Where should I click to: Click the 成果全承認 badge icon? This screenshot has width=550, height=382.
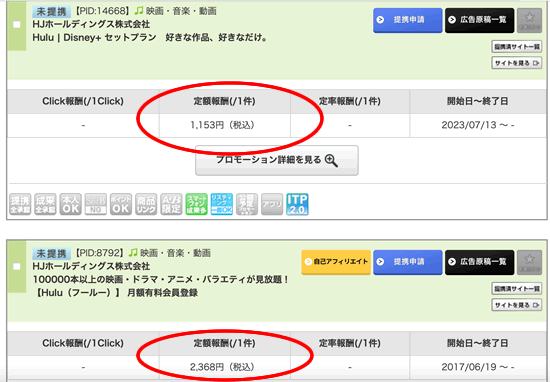click(45, 204)
